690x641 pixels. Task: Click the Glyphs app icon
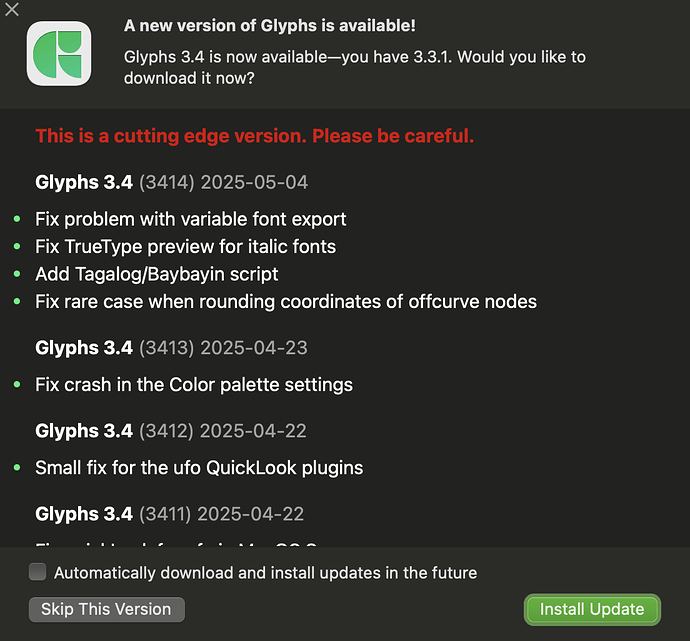tap(59, 54)
